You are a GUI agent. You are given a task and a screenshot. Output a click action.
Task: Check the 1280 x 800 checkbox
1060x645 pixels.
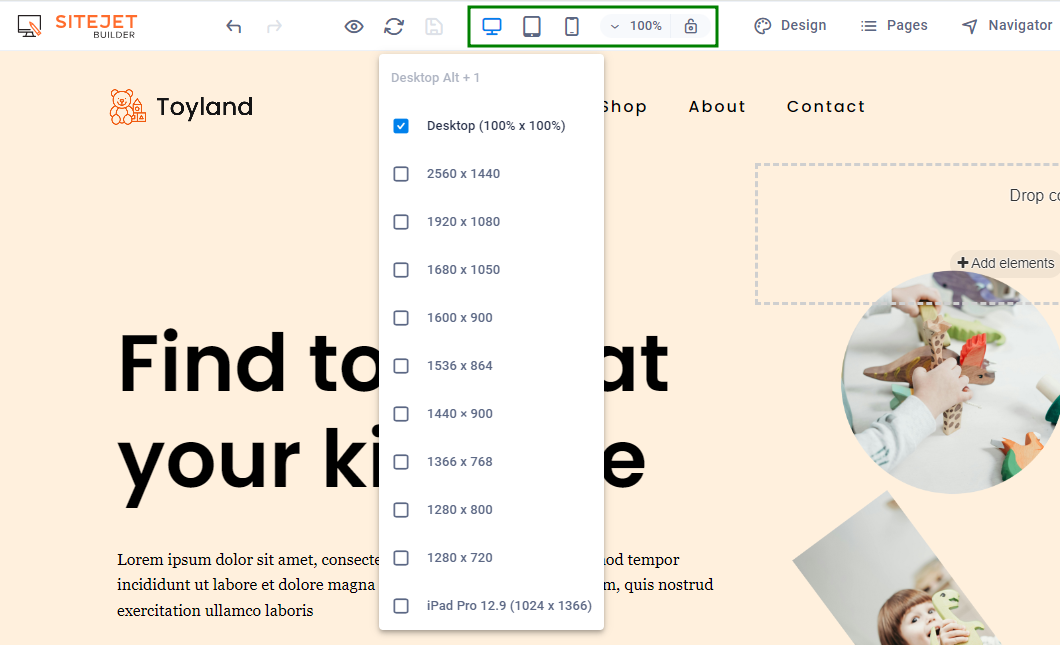pyautogui.click(x=401, y=510)
